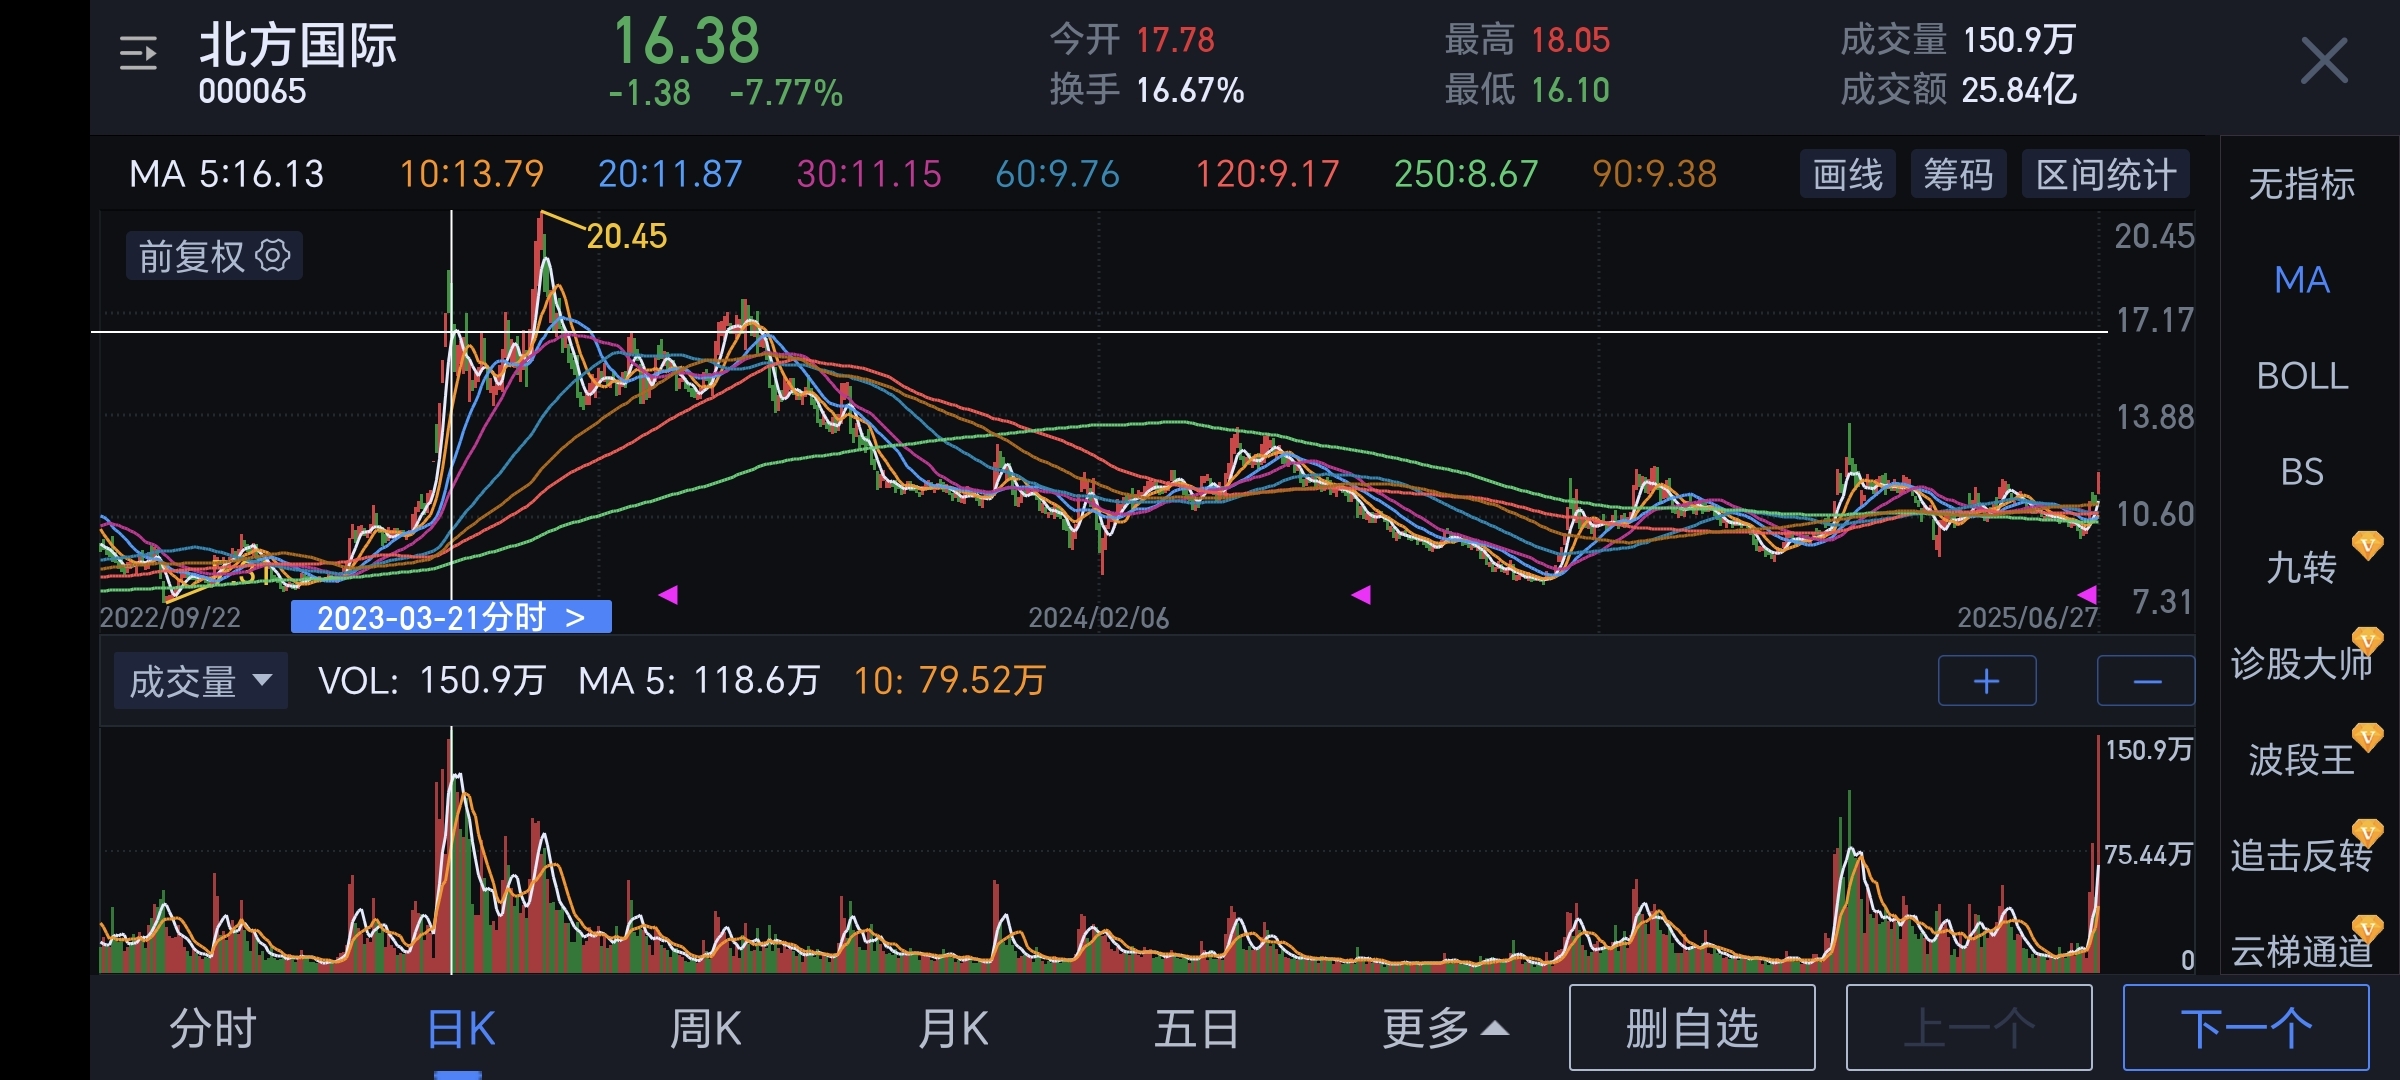Select the BS indicator
The width and height of the screenshot is (2400, 1080).
click(2302, 472)
